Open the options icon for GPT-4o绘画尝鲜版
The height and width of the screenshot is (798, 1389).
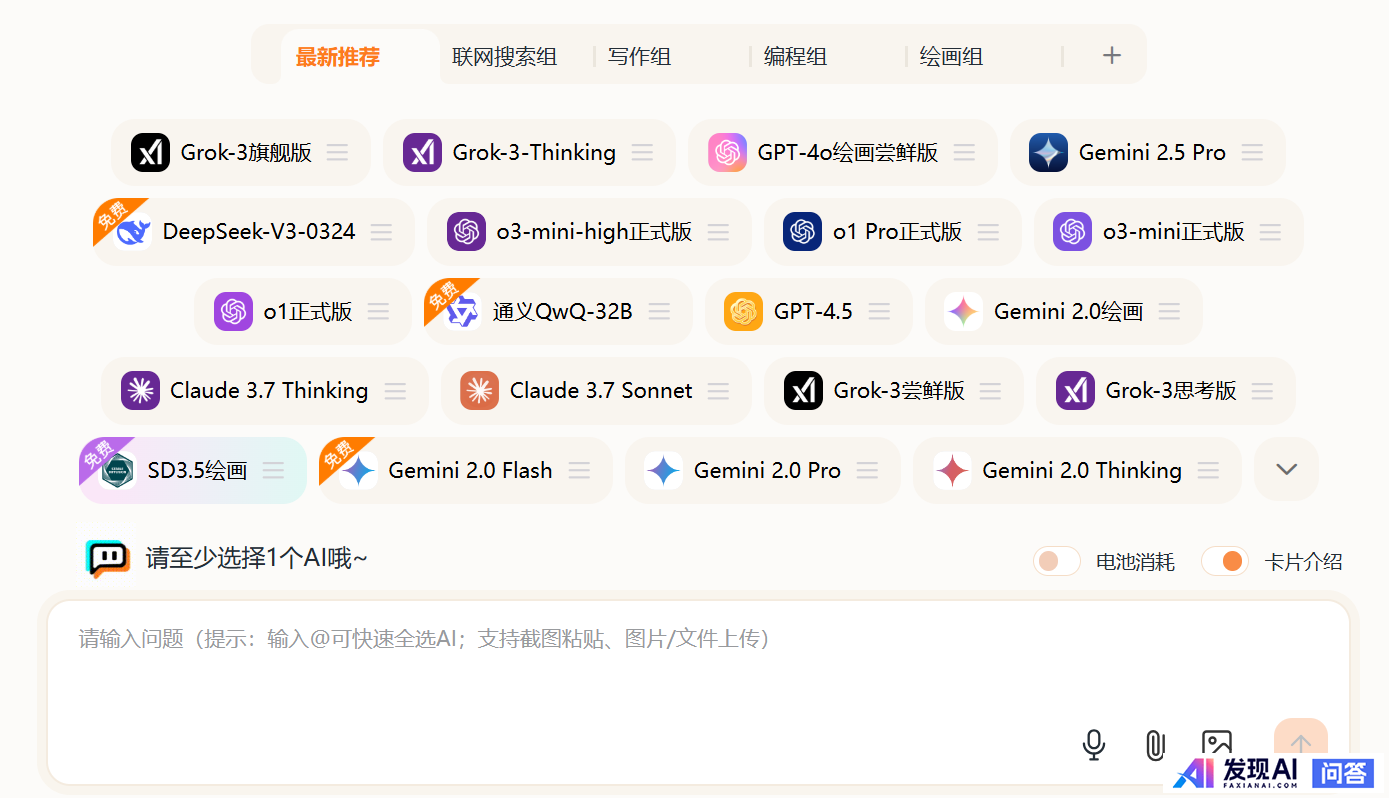pyautogui.click(x=964, y=152)
